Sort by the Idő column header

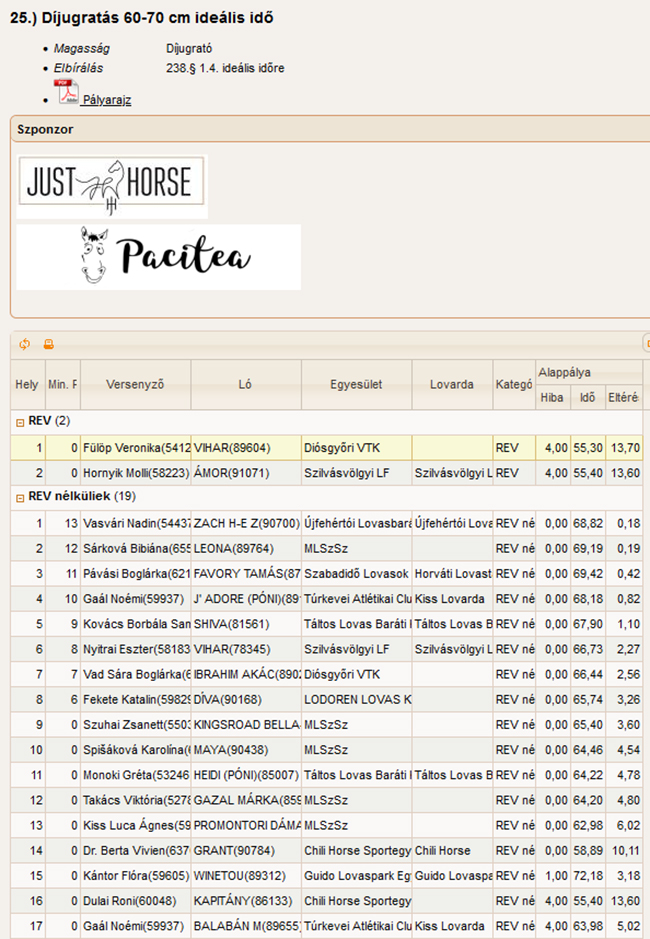click(587, 397)
